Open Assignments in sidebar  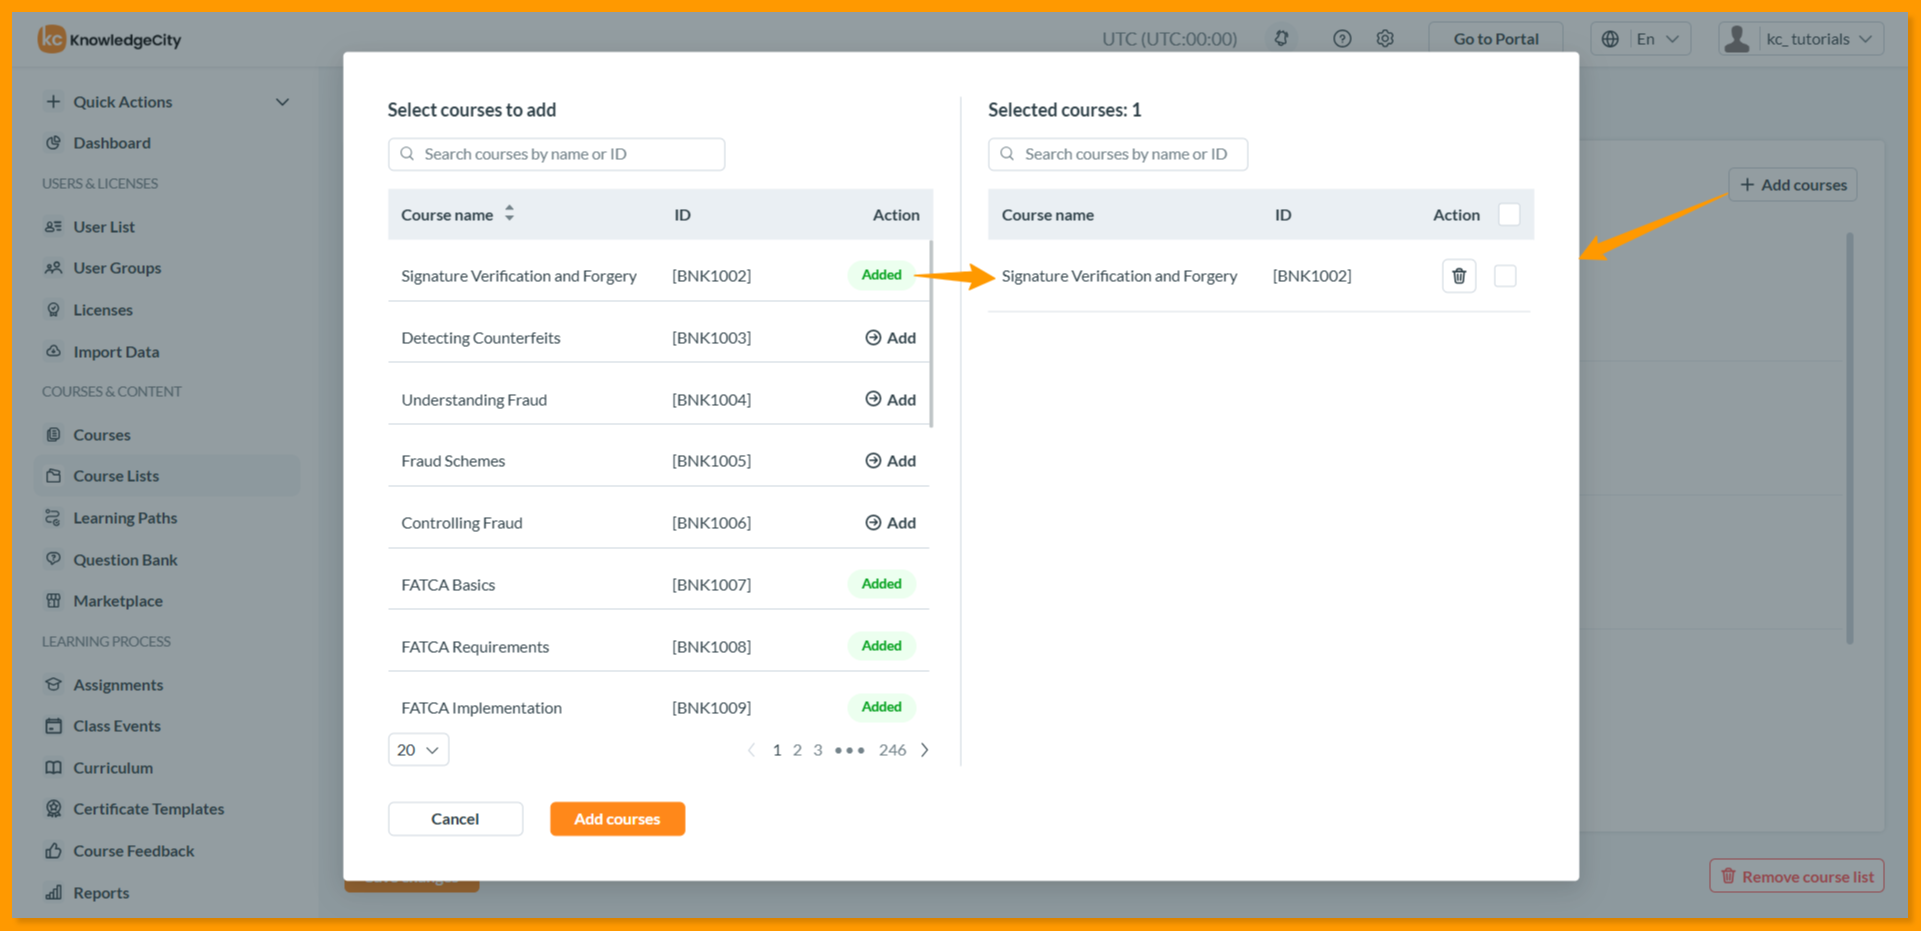point(118,685)
